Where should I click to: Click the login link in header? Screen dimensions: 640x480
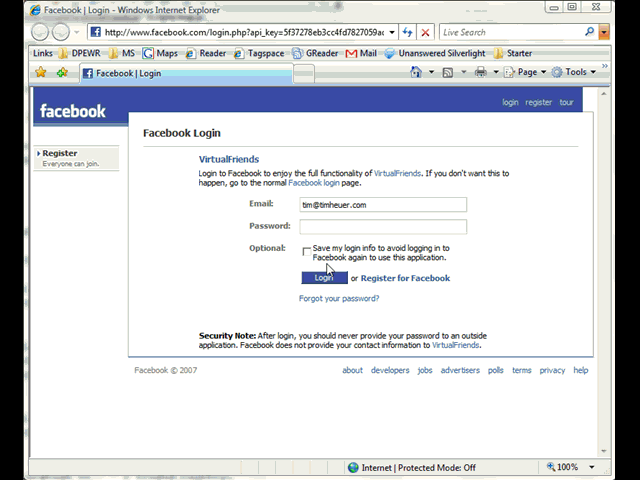point(510,102)
